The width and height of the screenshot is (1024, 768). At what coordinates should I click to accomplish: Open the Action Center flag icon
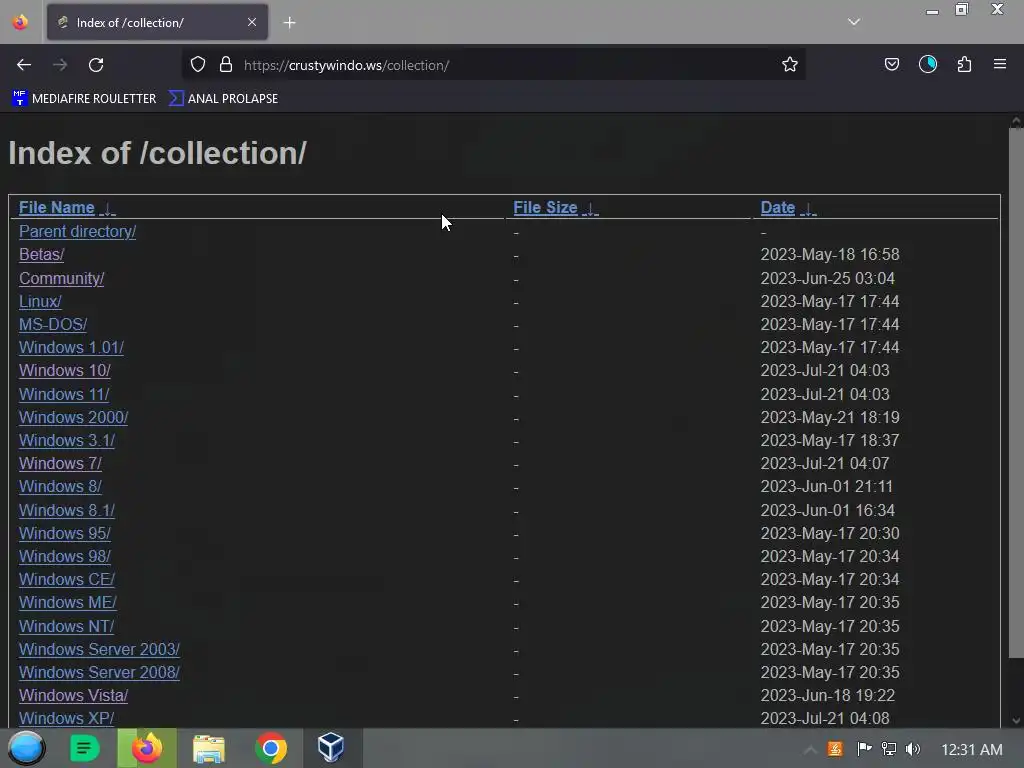(x=864, y=749)
